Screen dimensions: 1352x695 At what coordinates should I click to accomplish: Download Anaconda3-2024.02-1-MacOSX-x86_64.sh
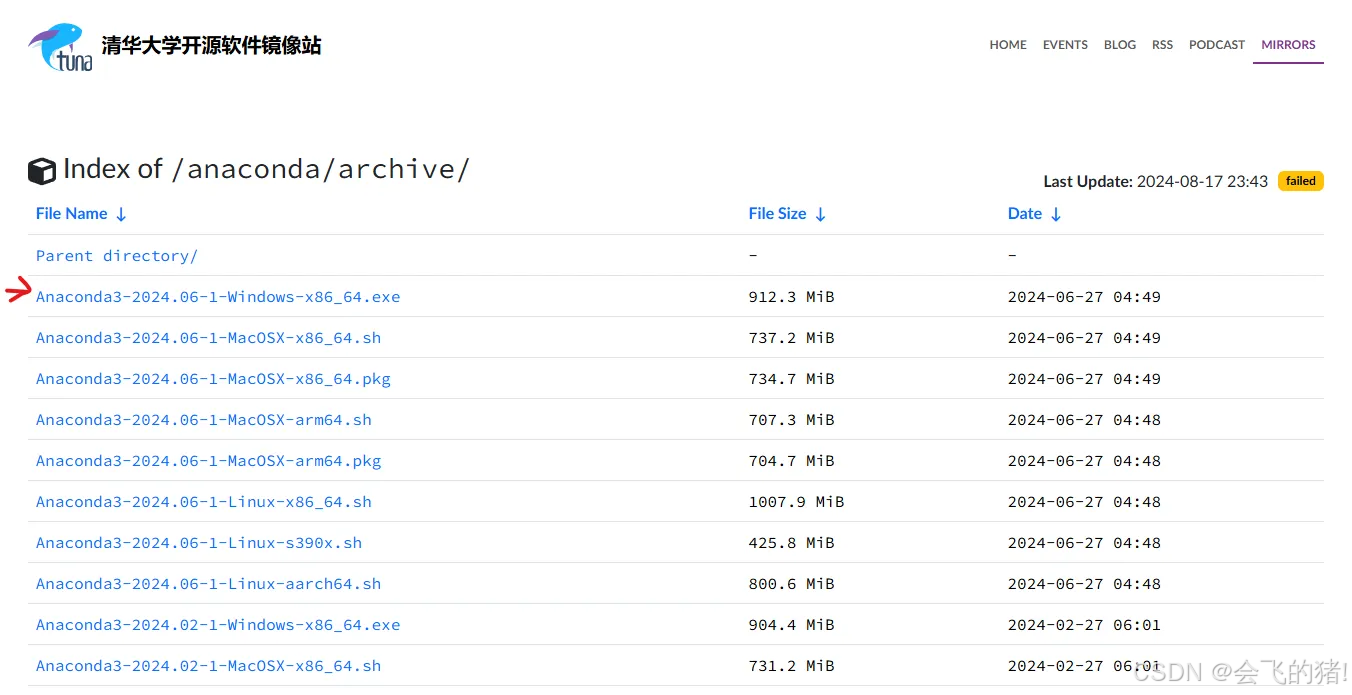point(208,666)
